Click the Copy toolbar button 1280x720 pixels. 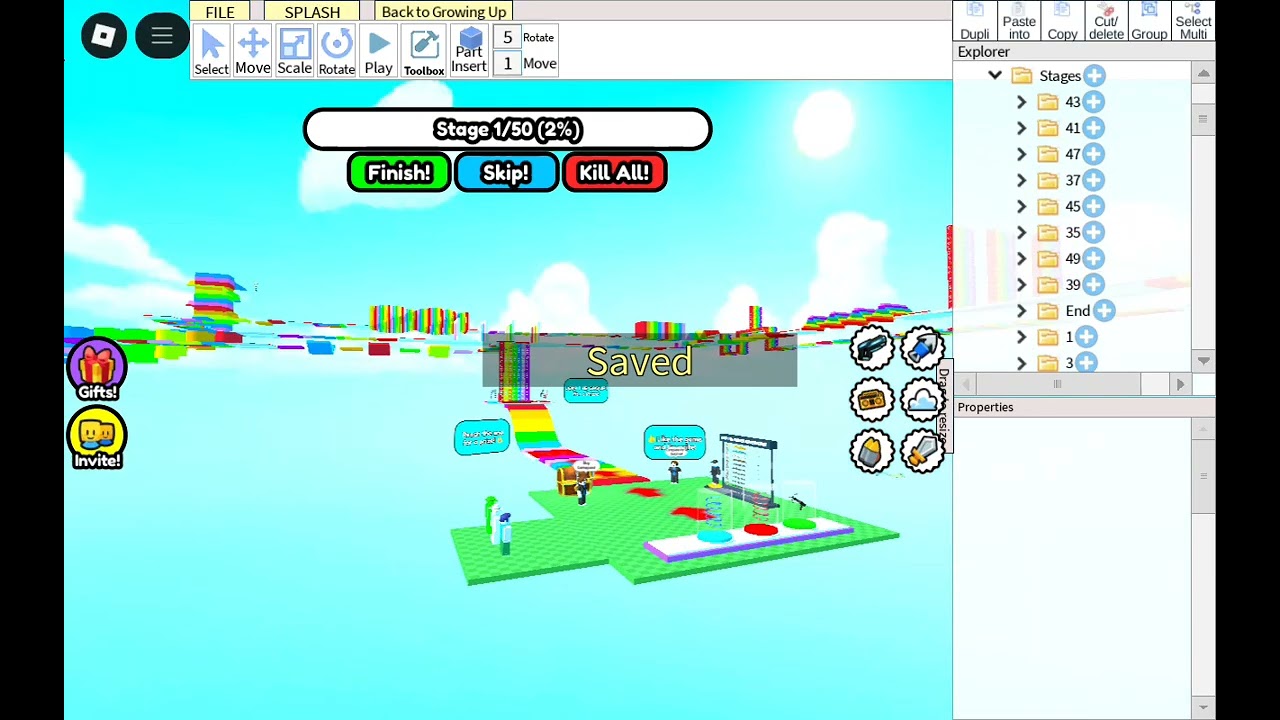tap(1062, 22)
